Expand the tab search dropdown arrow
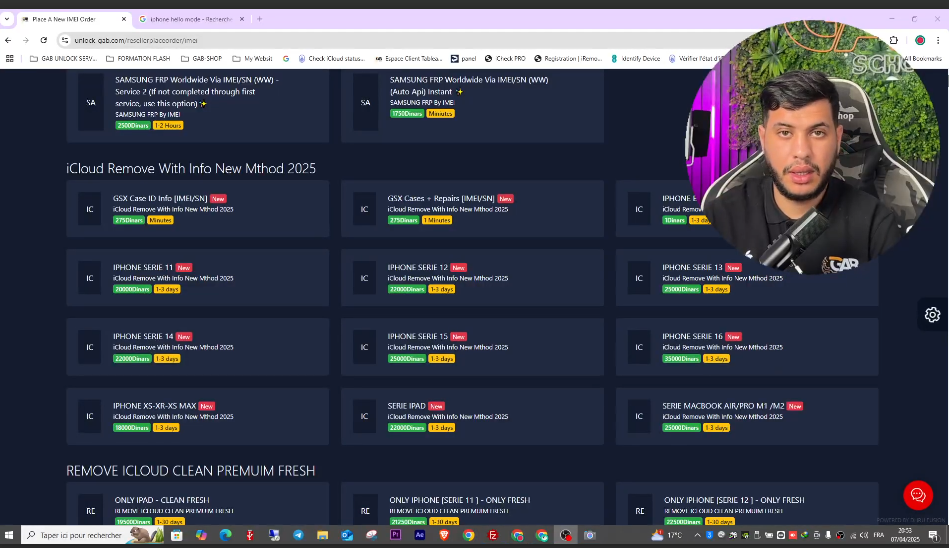The height and width of the screenshot is (548, 949). tap(7, 19)
